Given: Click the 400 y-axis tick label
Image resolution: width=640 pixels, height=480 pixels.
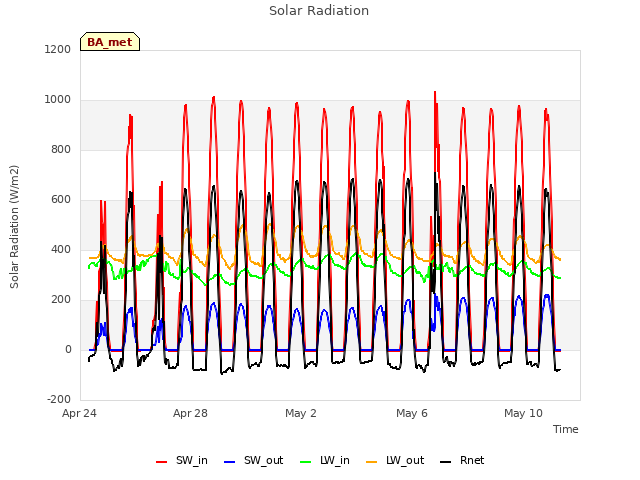Looking at the screenshot, I should tap(61, 249).
